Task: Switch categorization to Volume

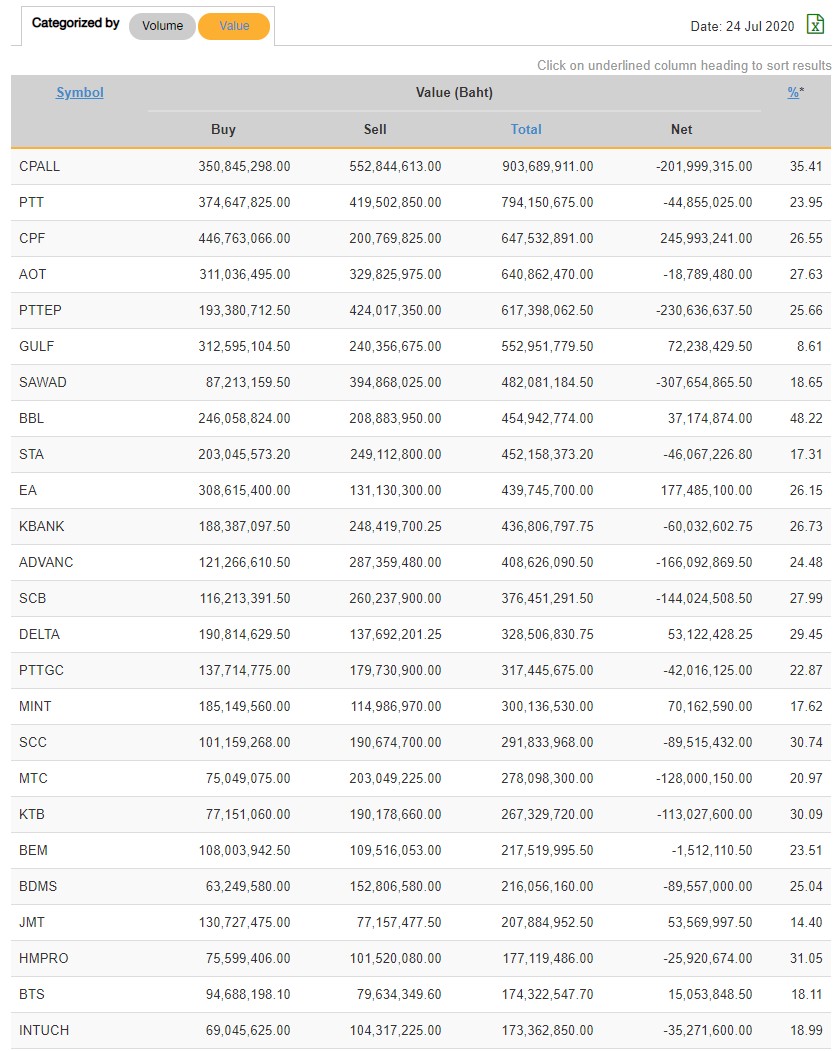Action: point(162,26)
